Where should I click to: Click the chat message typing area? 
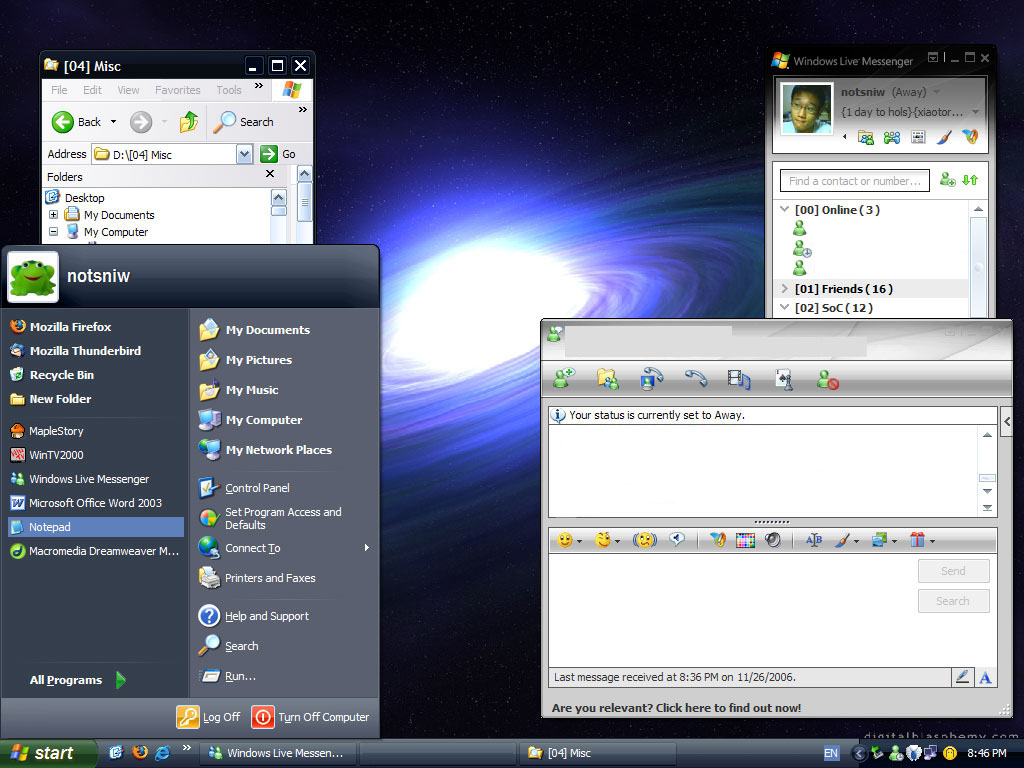(732, 611)
